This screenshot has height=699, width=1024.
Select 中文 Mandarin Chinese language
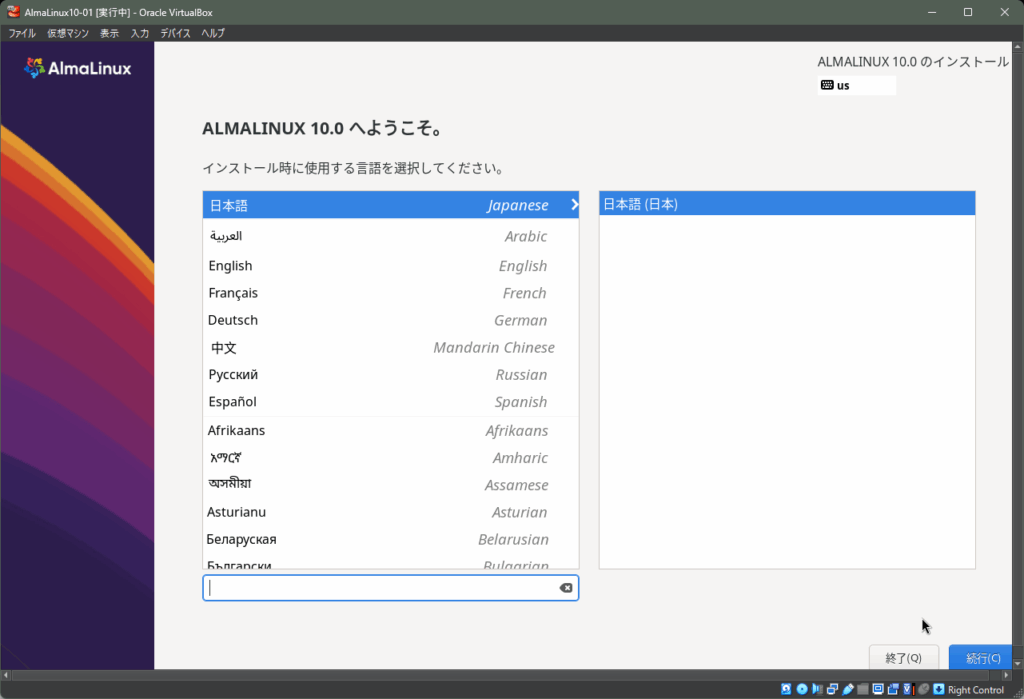[x=391, y=348]
